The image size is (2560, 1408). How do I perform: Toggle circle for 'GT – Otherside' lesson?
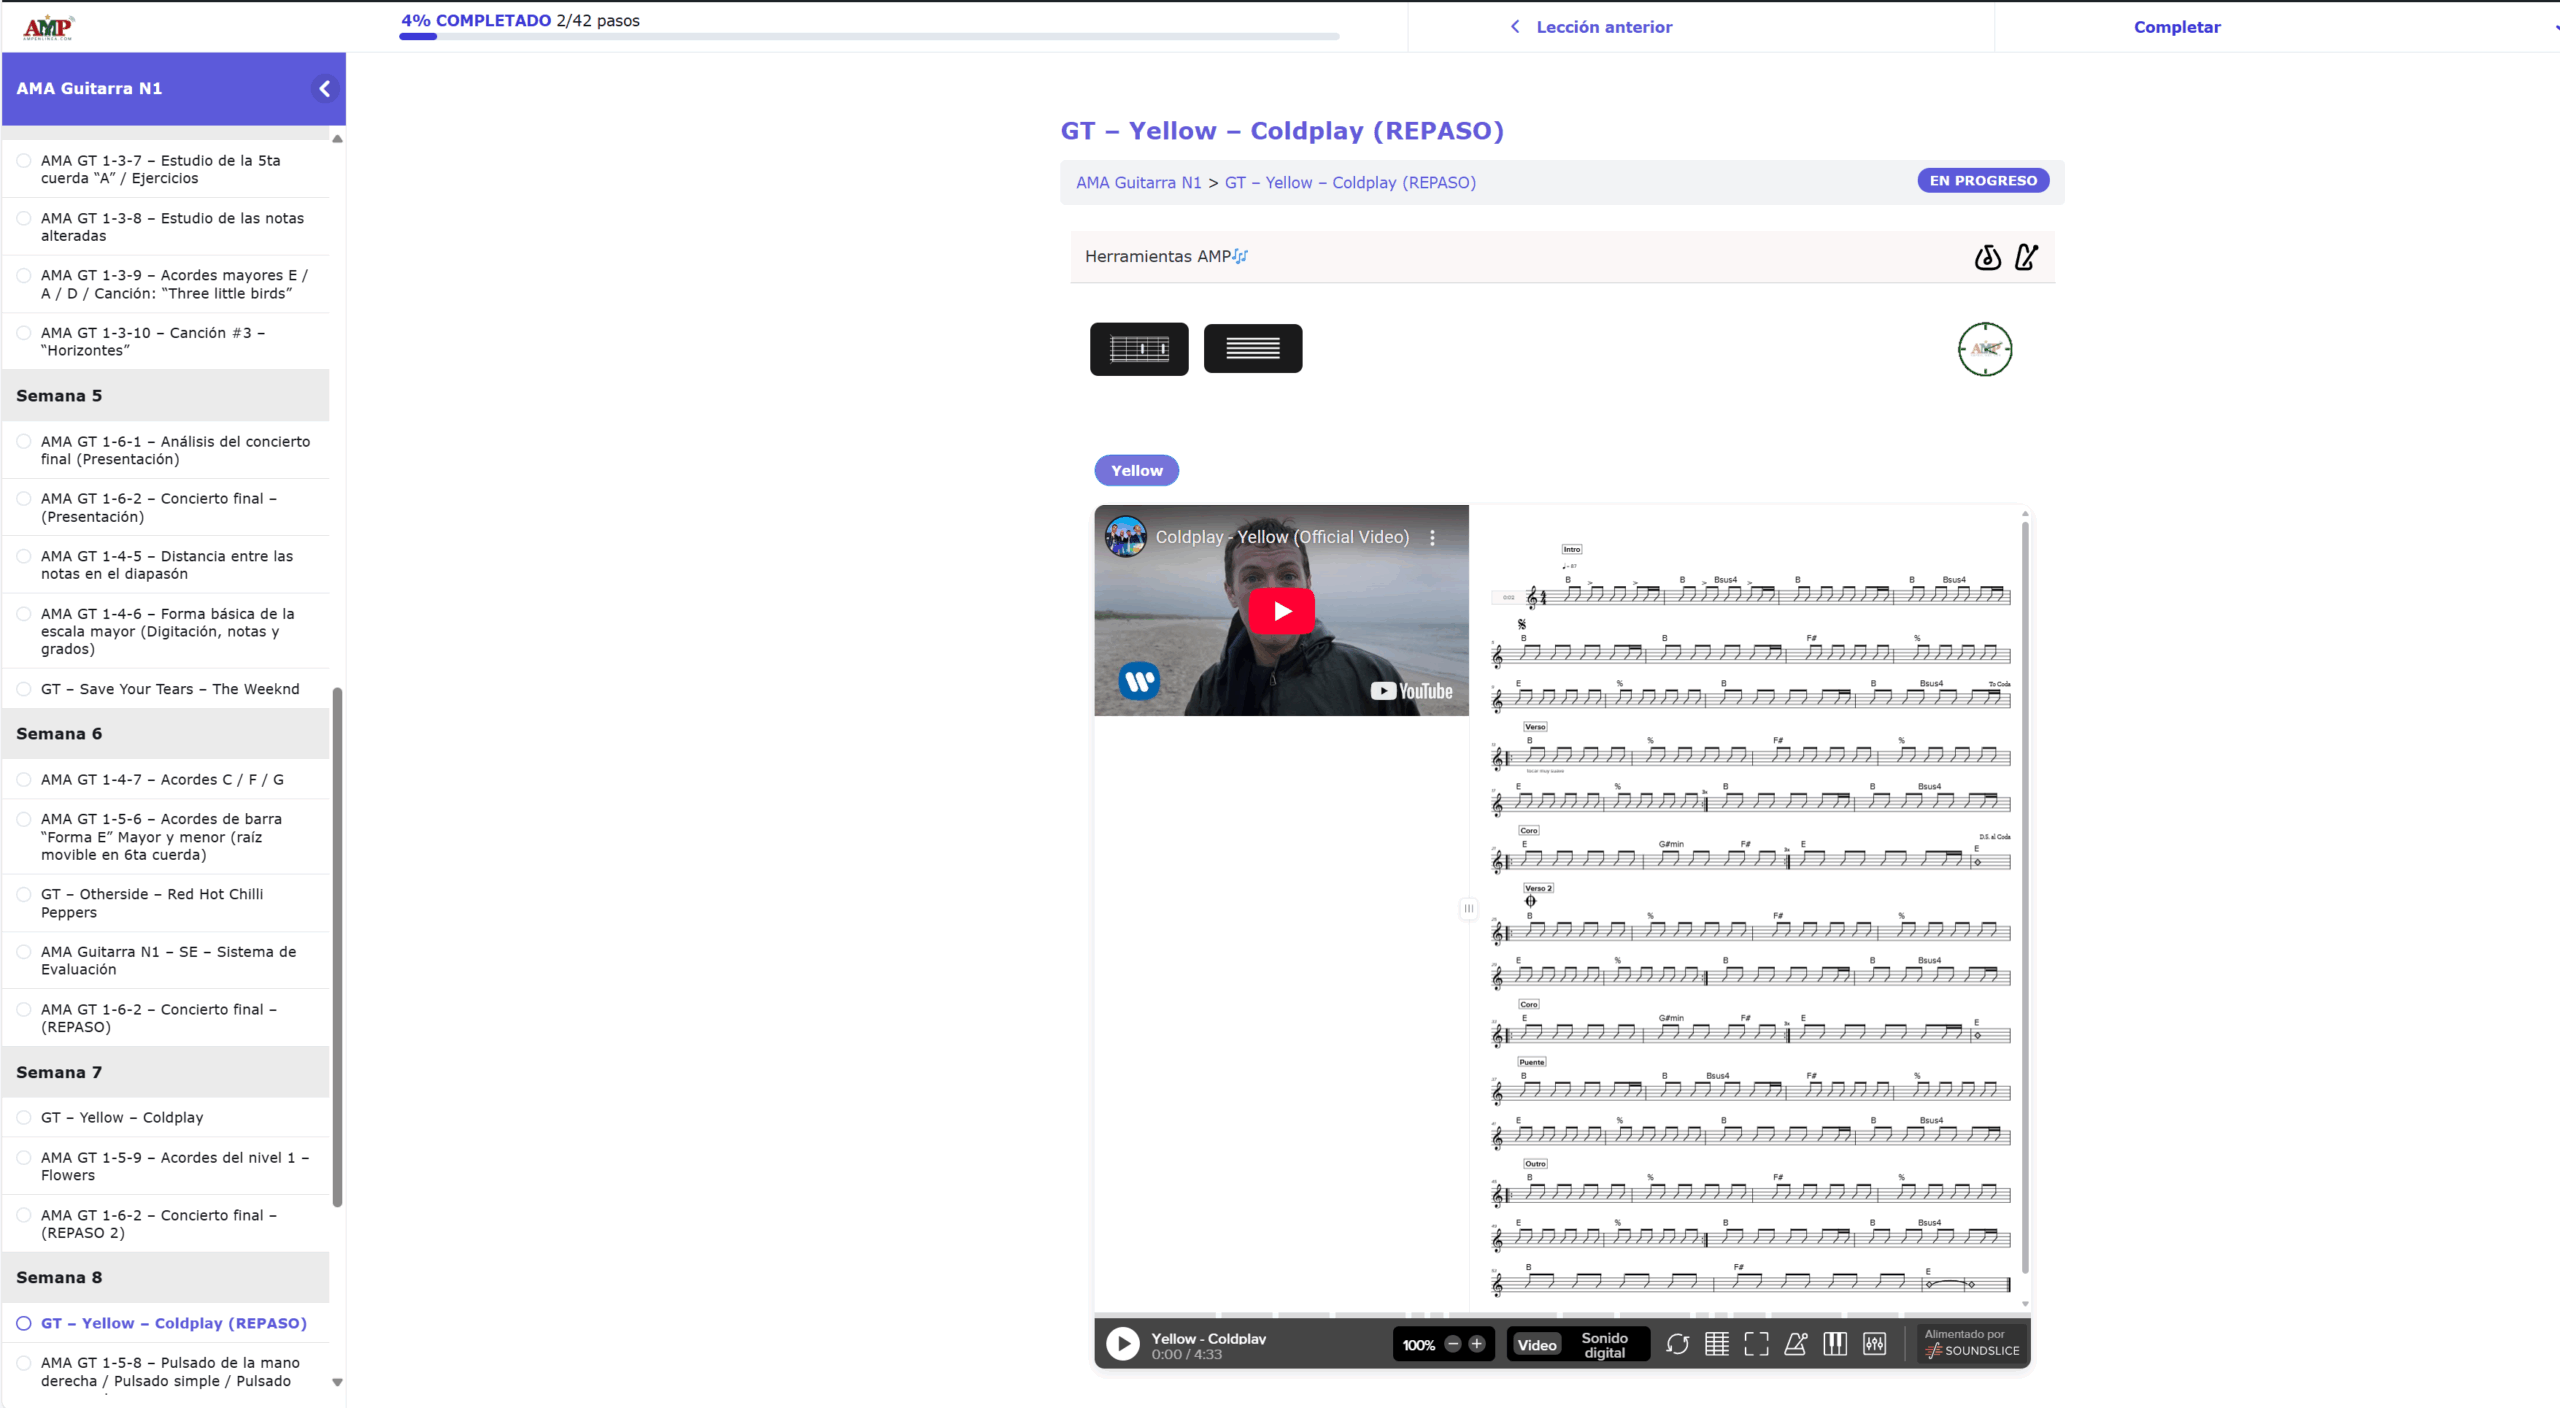tap(24, 894)
